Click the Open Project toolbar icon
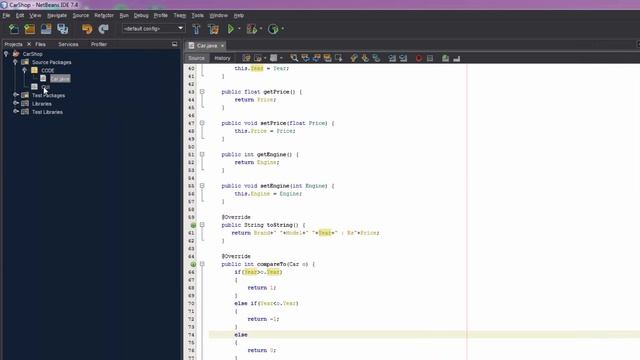Screen dimensions: 640x360 [46, 29]
